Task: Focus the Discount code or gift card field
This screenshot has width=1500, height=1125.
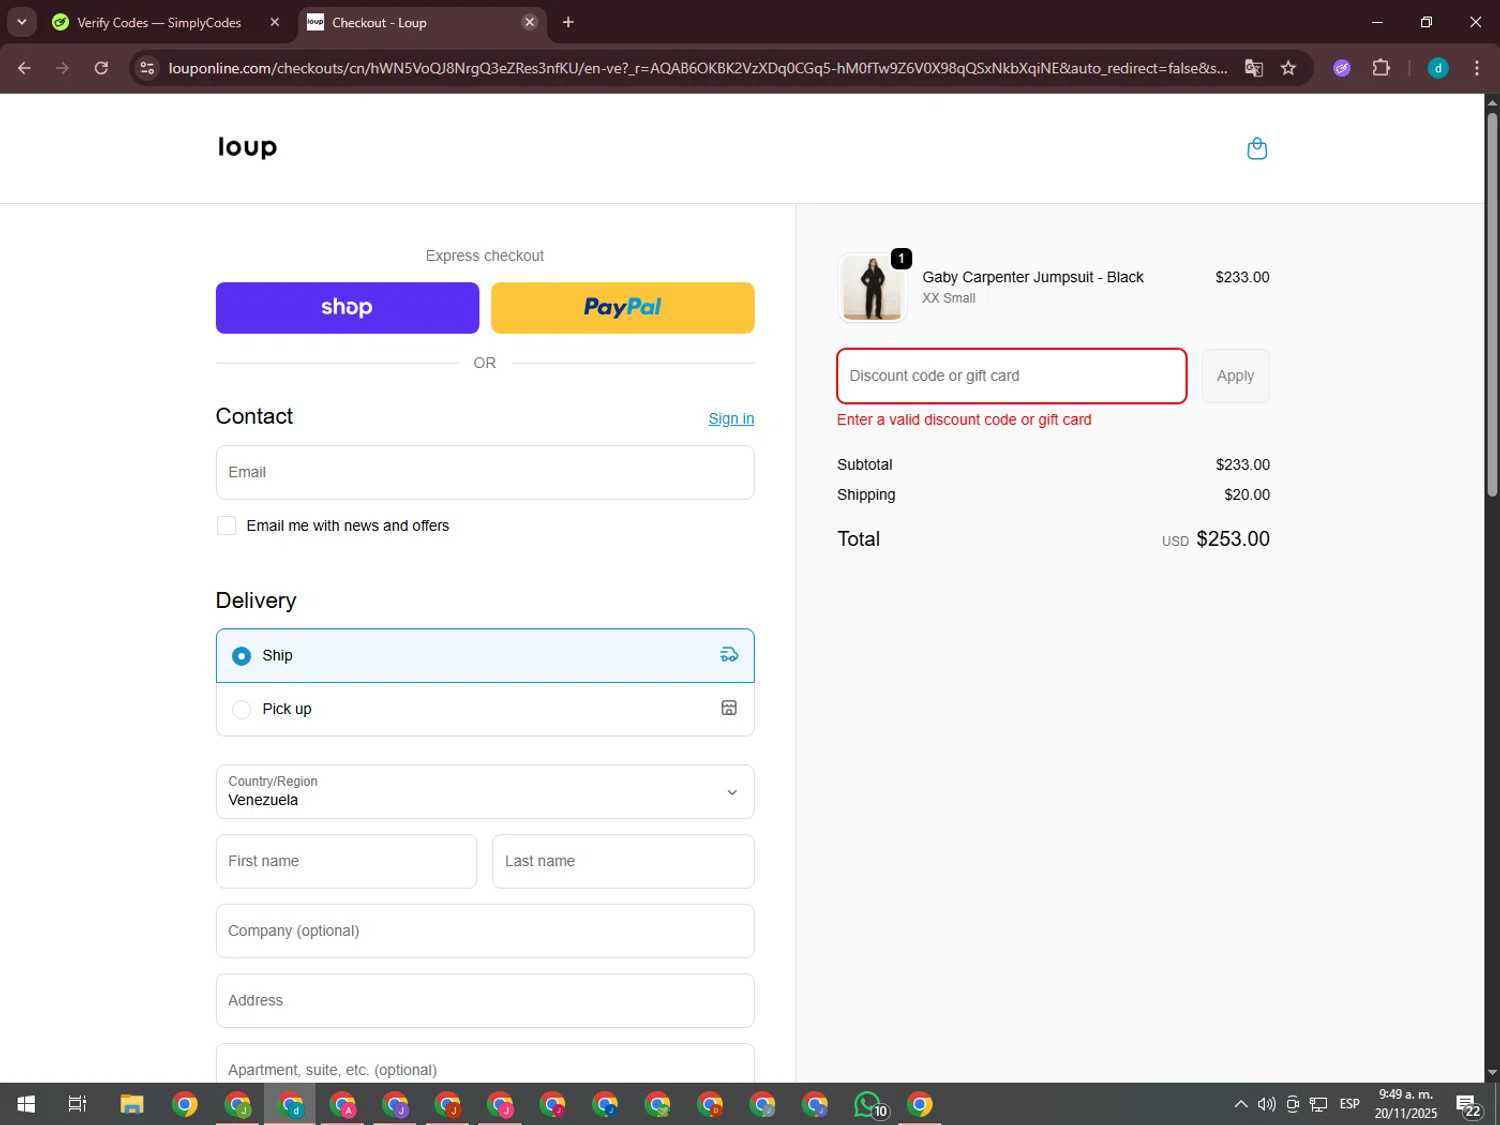Action: pos(1012,376)
